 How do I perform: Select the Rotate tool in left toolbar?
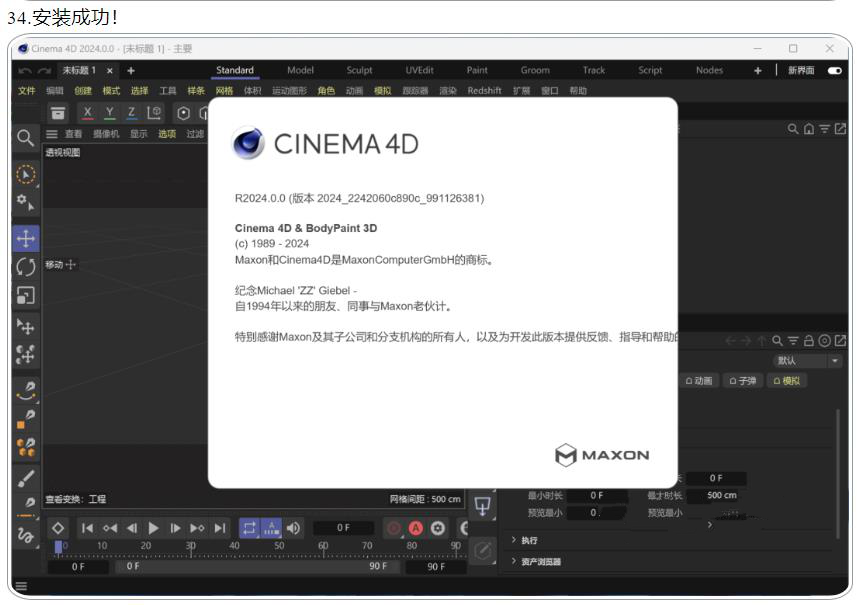coord(26,267)
